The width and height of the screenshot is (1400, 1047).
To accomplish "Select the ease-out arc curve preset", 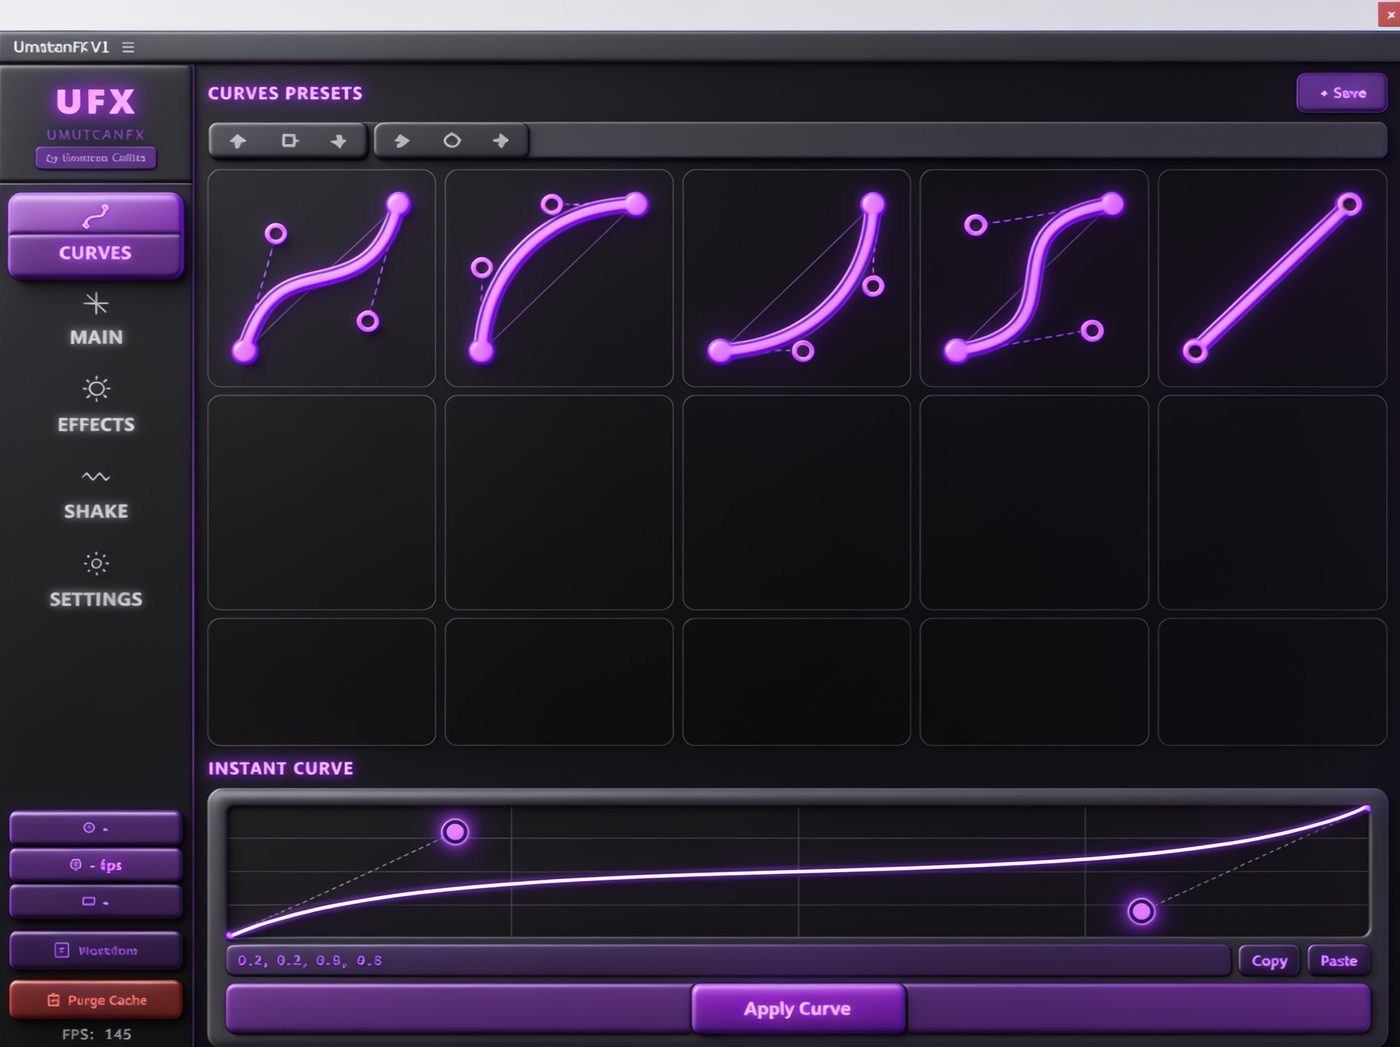I will tap(559, 278).
